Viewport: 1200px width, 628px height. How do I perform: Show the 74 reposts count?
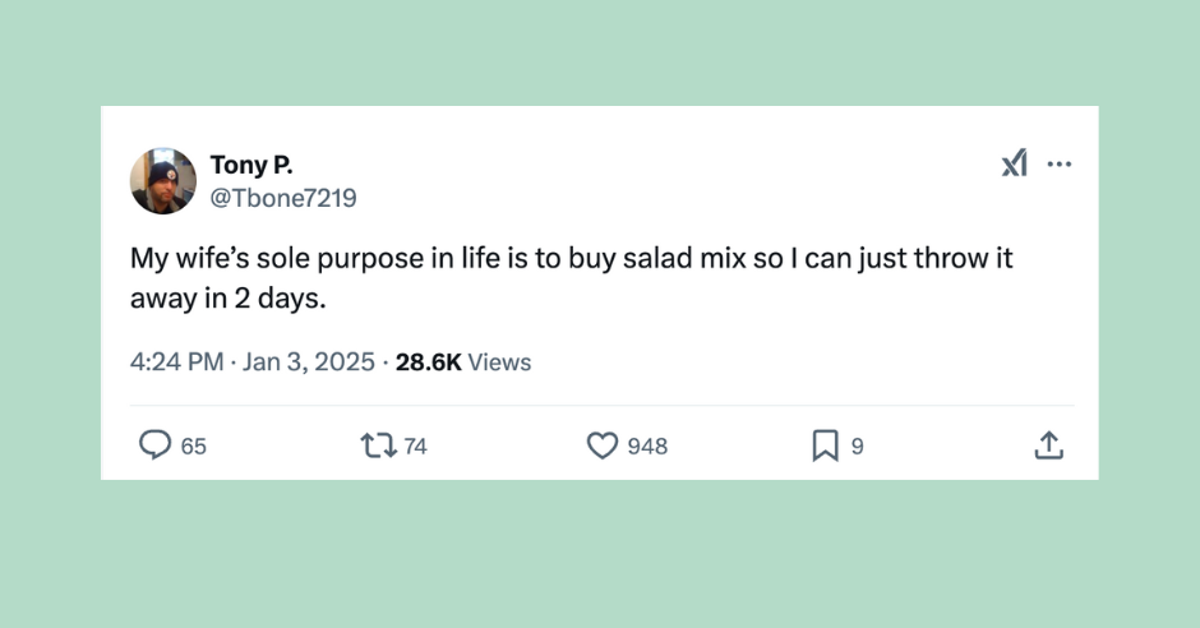415,446
